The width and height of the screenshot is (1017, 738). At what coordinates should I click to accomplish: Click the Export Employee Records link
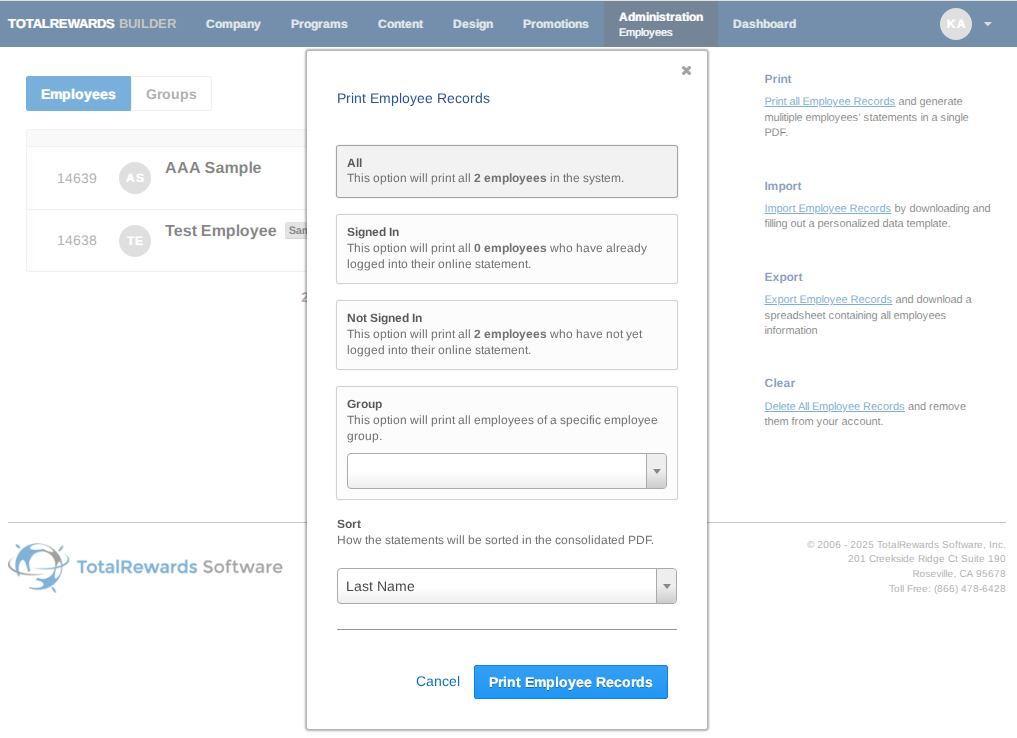828,299
